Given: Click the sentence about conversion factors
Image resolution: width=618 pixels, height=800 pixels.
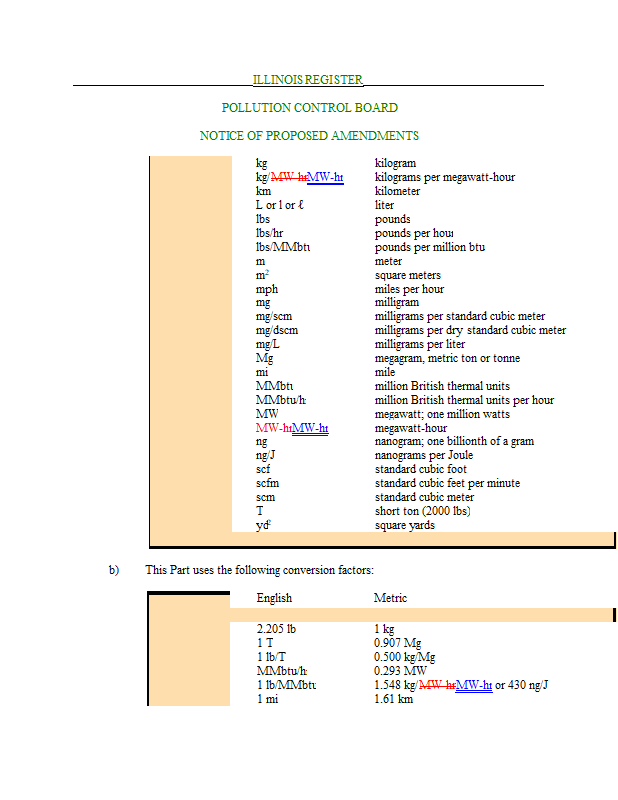Looking at the screenshot, I should click(259, 570).
